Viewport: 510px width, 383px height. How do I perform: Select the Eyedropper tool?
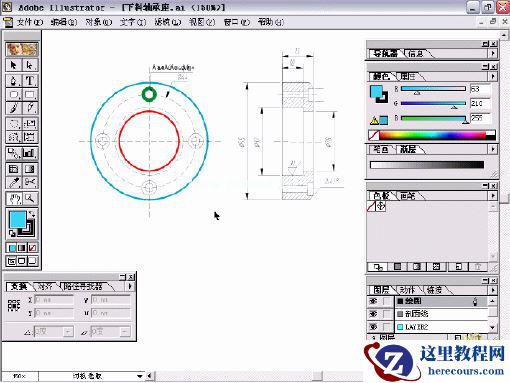click(x=14, y=182)
